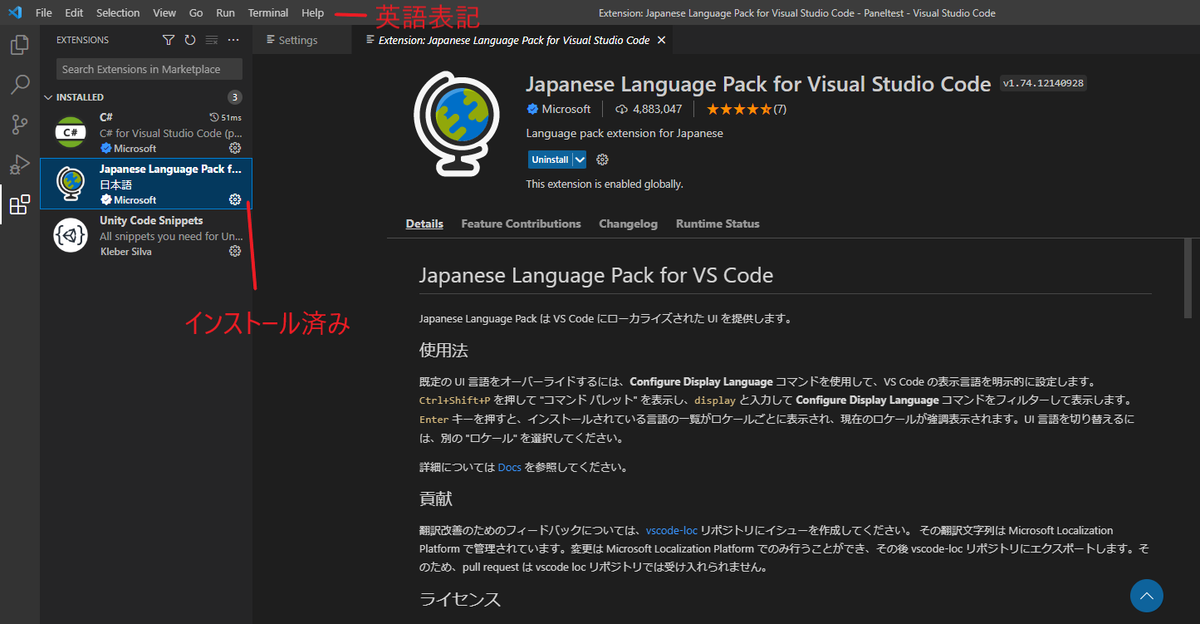Open manage gear for Unity Code Snippets
Screen dimensions: 1200x624
(235, 251)
